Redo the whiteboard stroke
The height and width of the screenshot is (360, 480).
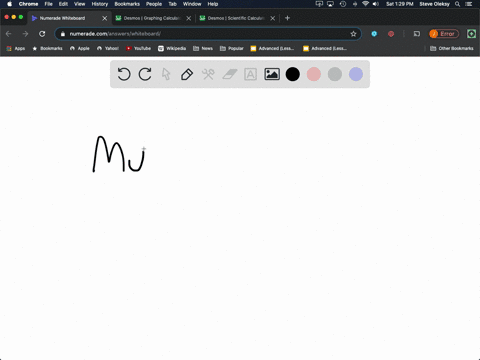[x=145, y=74]
